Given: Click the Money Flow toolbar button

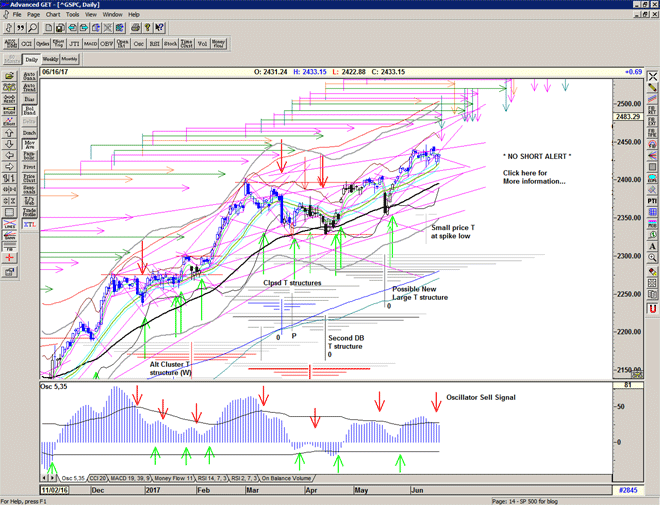Looking at the screenshot, I should [218, 44].
